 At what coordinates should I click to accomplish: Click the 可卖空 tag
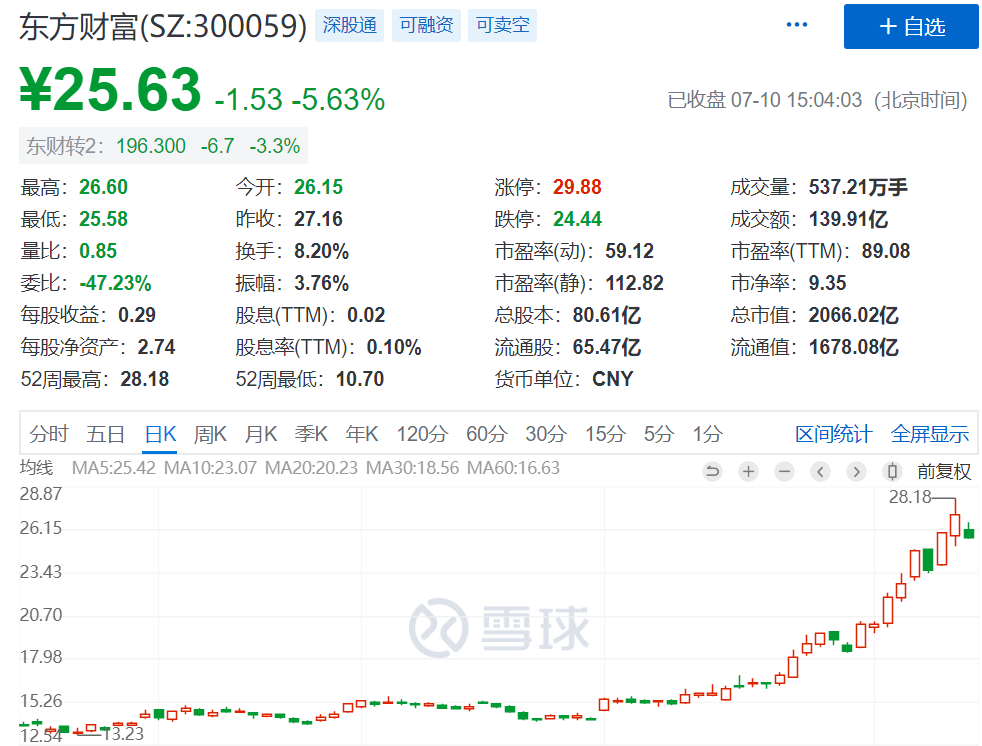tap(502, 25)
